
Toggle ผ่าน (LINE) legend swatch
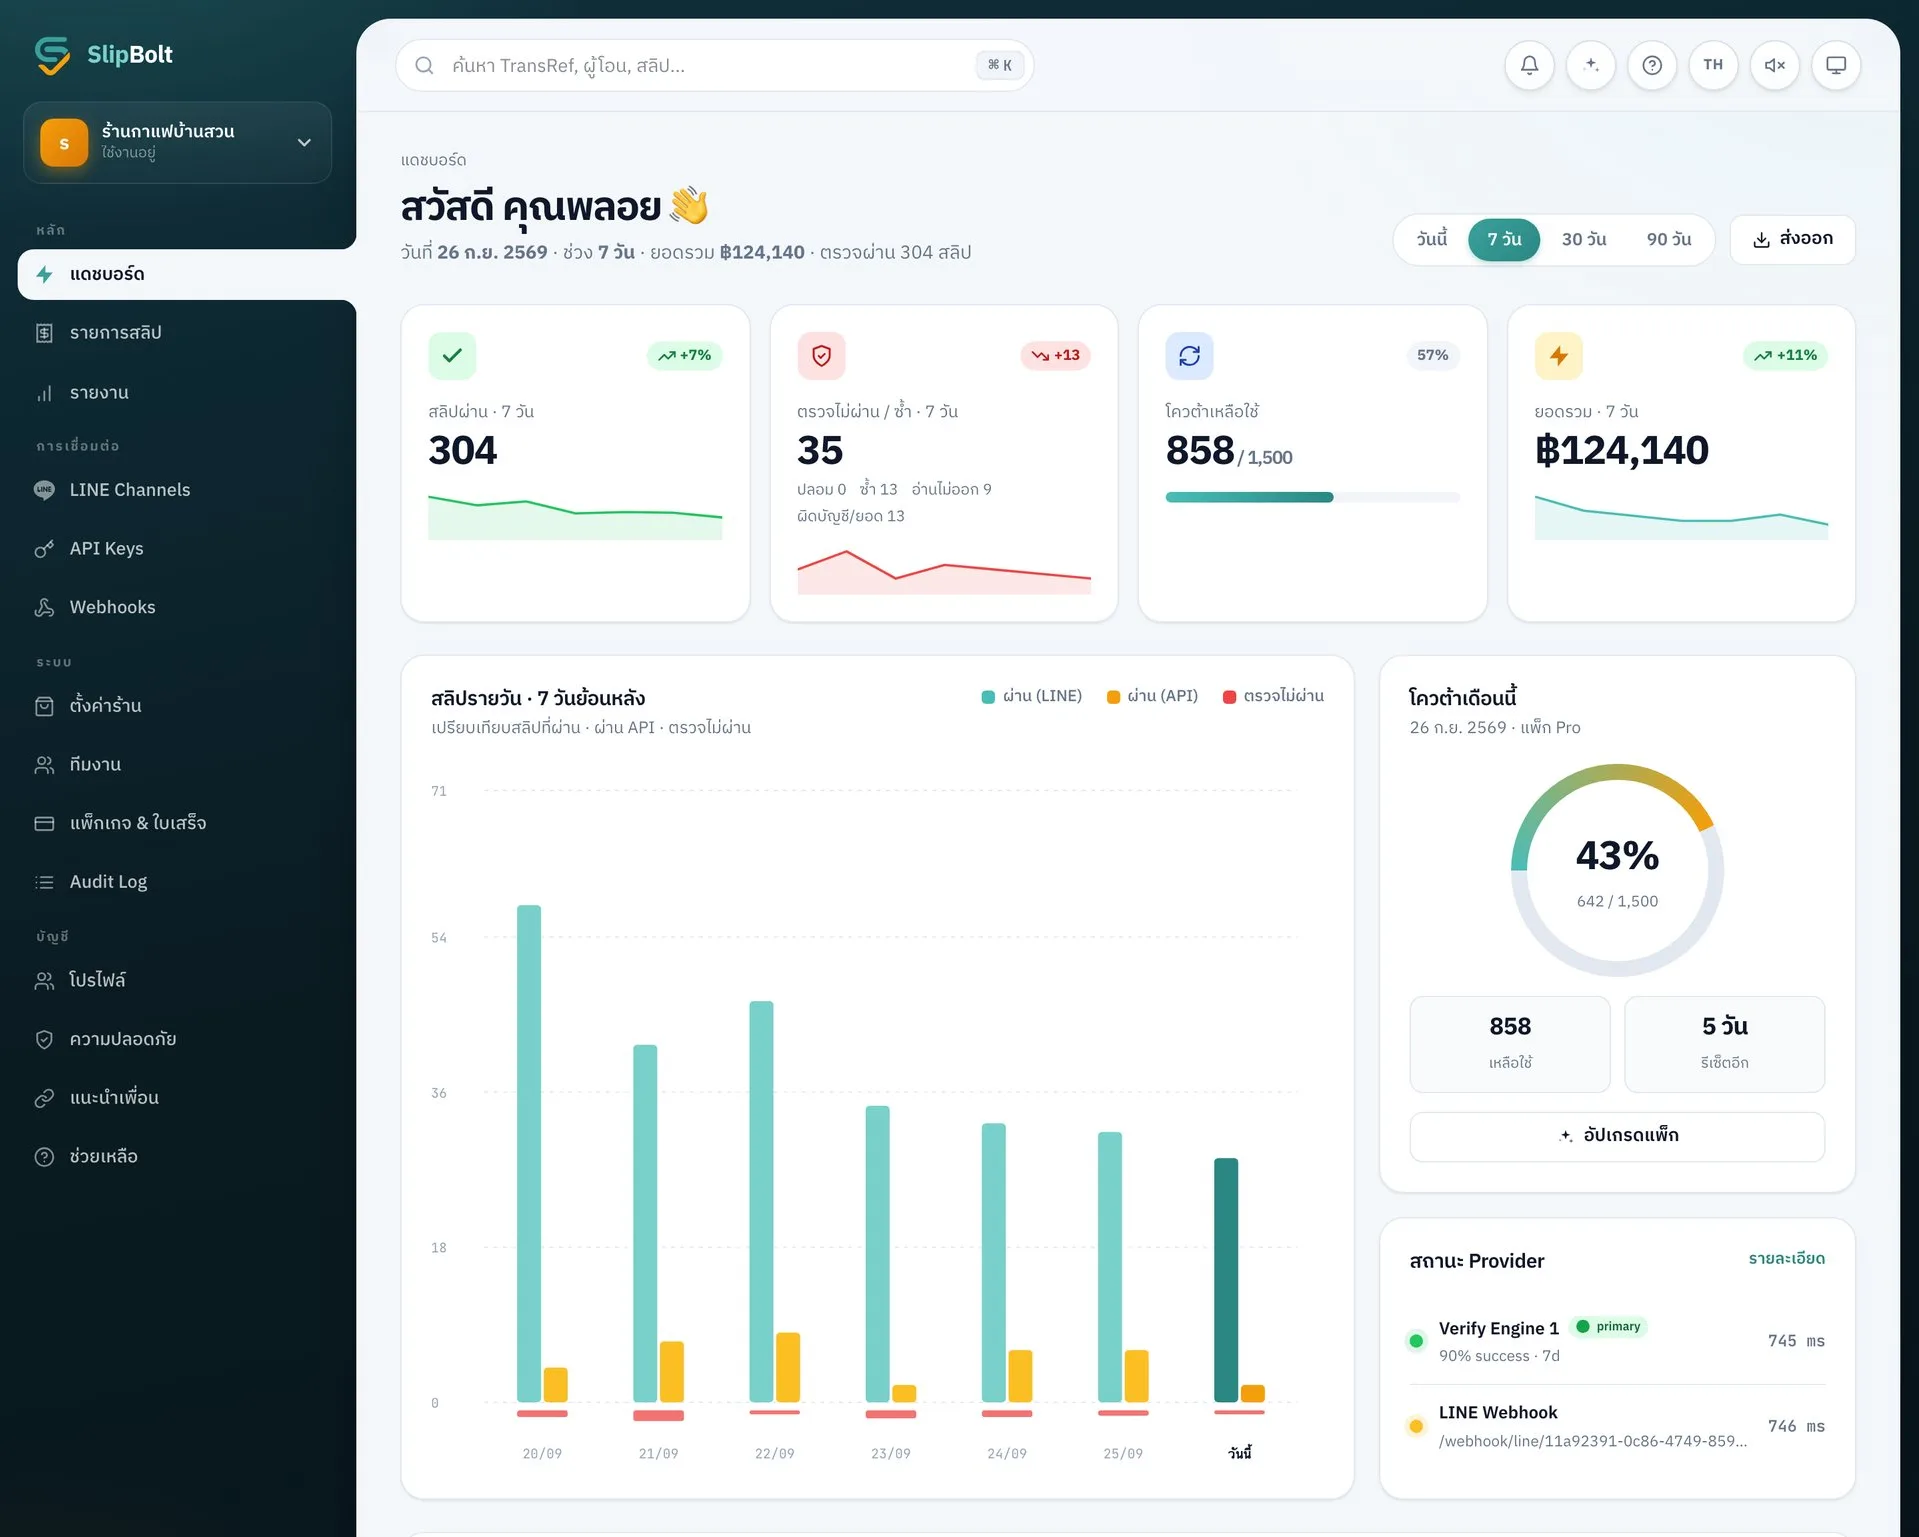click(x=988, y=697)
